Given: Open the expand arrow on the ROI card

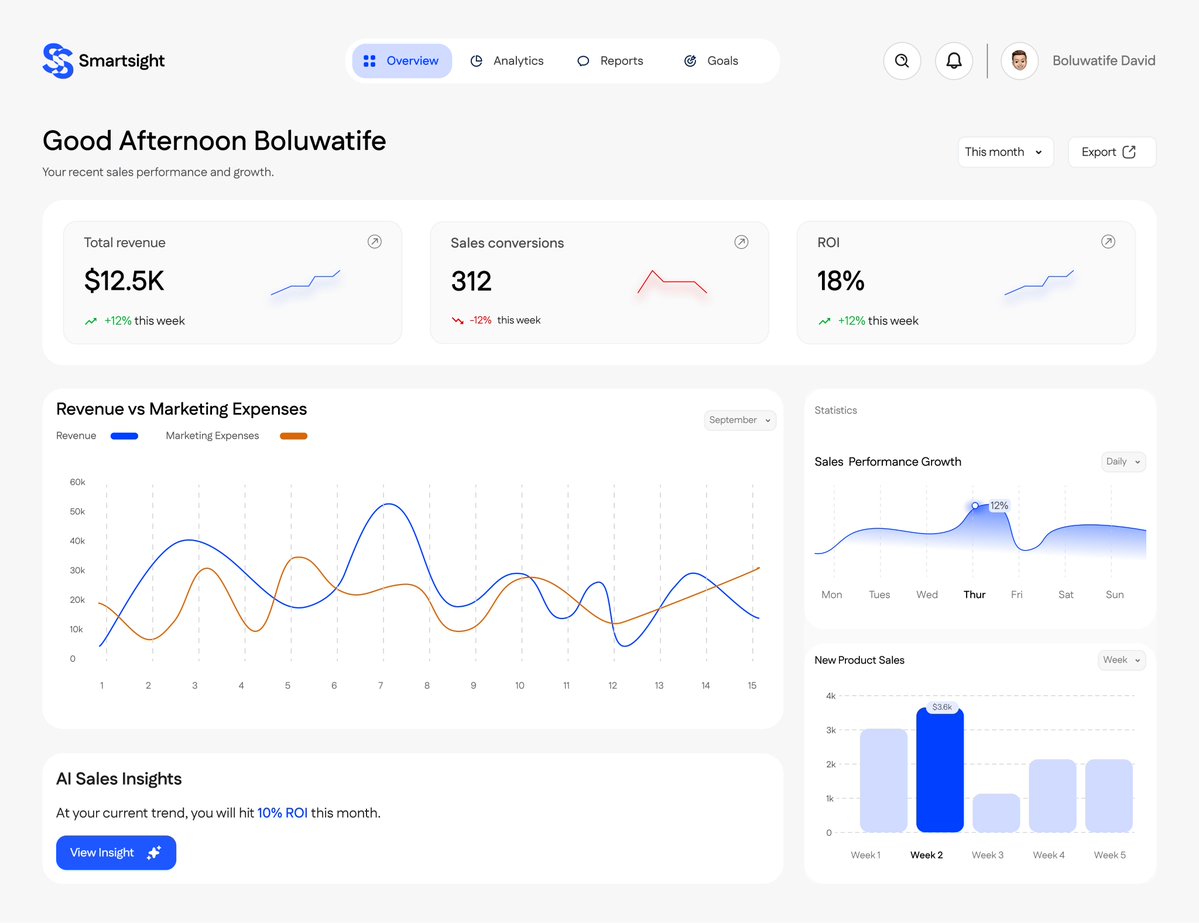Looking at the screenshot, I should point(1108,241).
